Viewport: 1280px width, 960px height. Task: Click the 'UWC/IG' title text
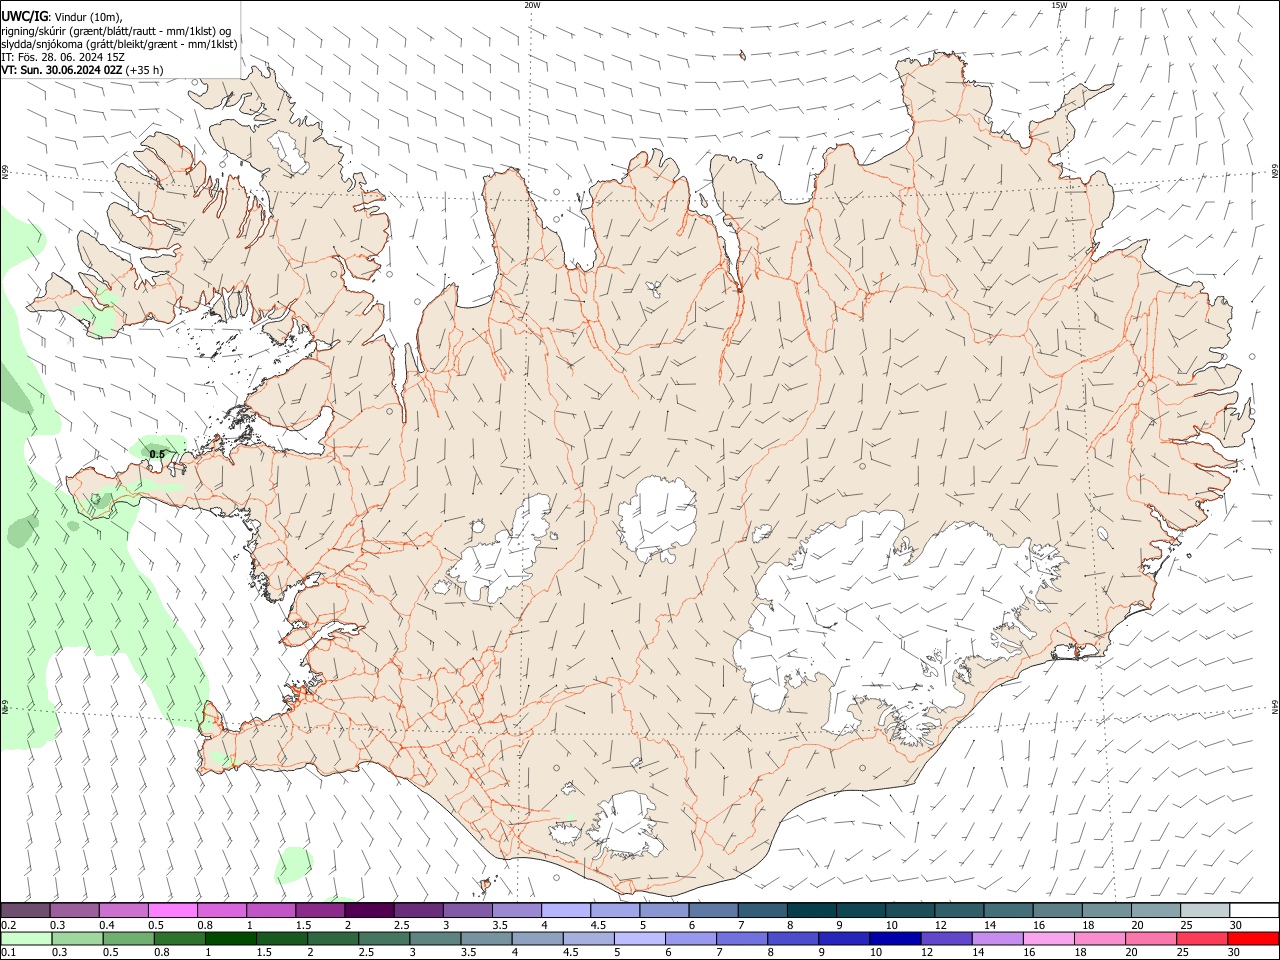coord(24,17)
